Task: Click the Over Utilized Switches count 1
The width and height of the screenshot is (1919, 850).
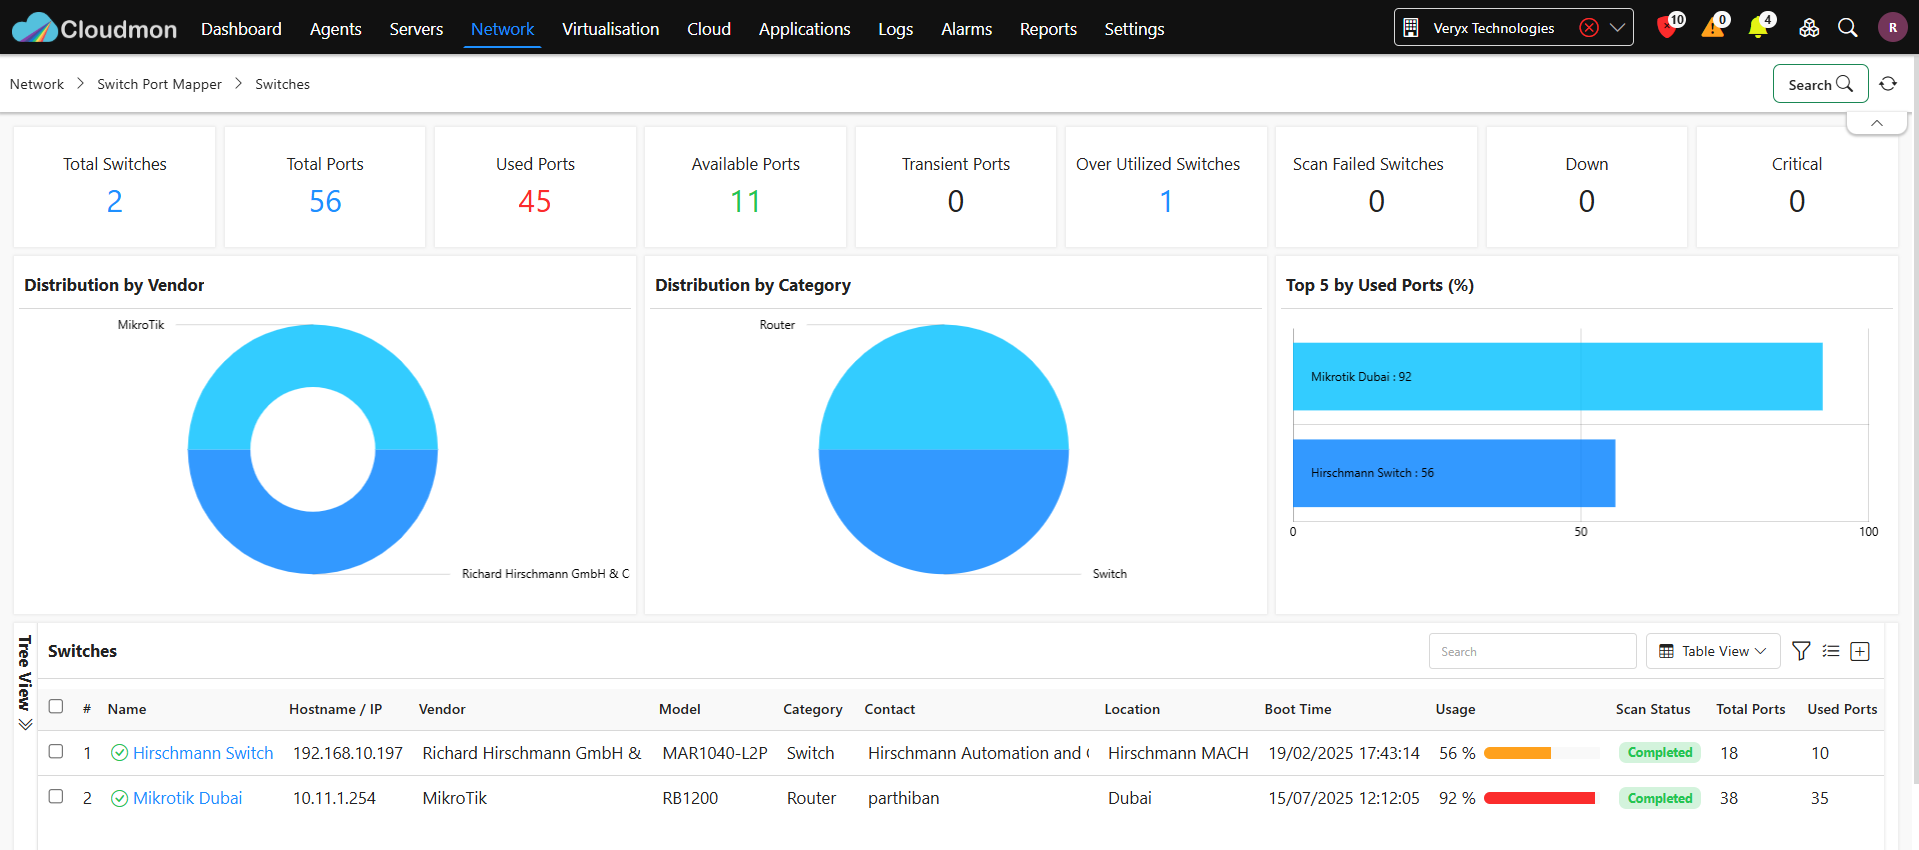Action: 1166,201
